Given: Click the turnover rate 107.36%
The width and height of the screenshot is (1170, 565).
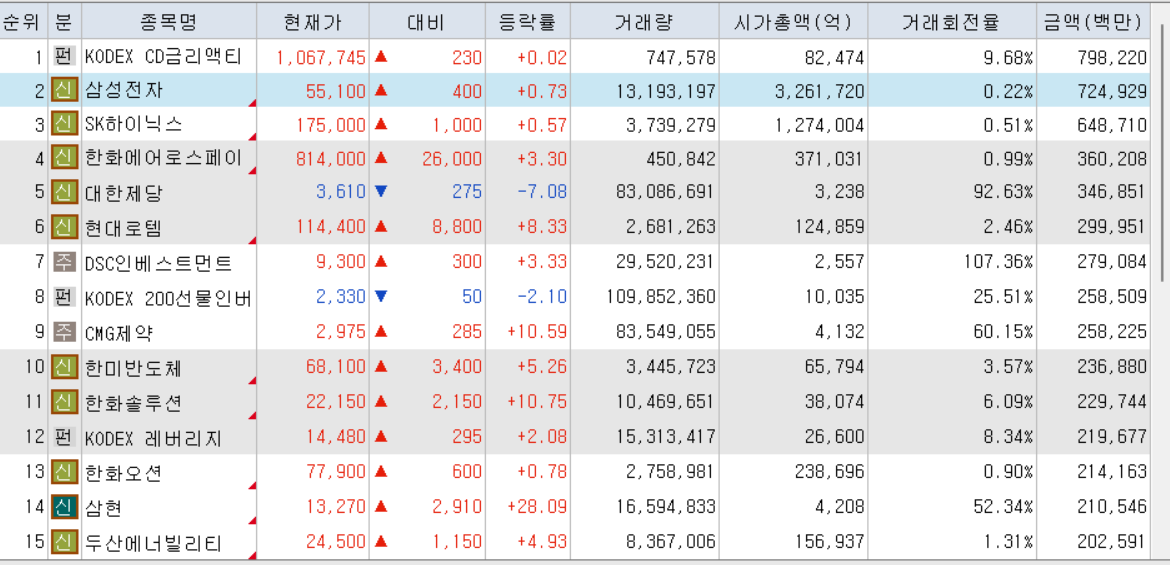Looking at the screenshot, I should (x=996, y=263).
